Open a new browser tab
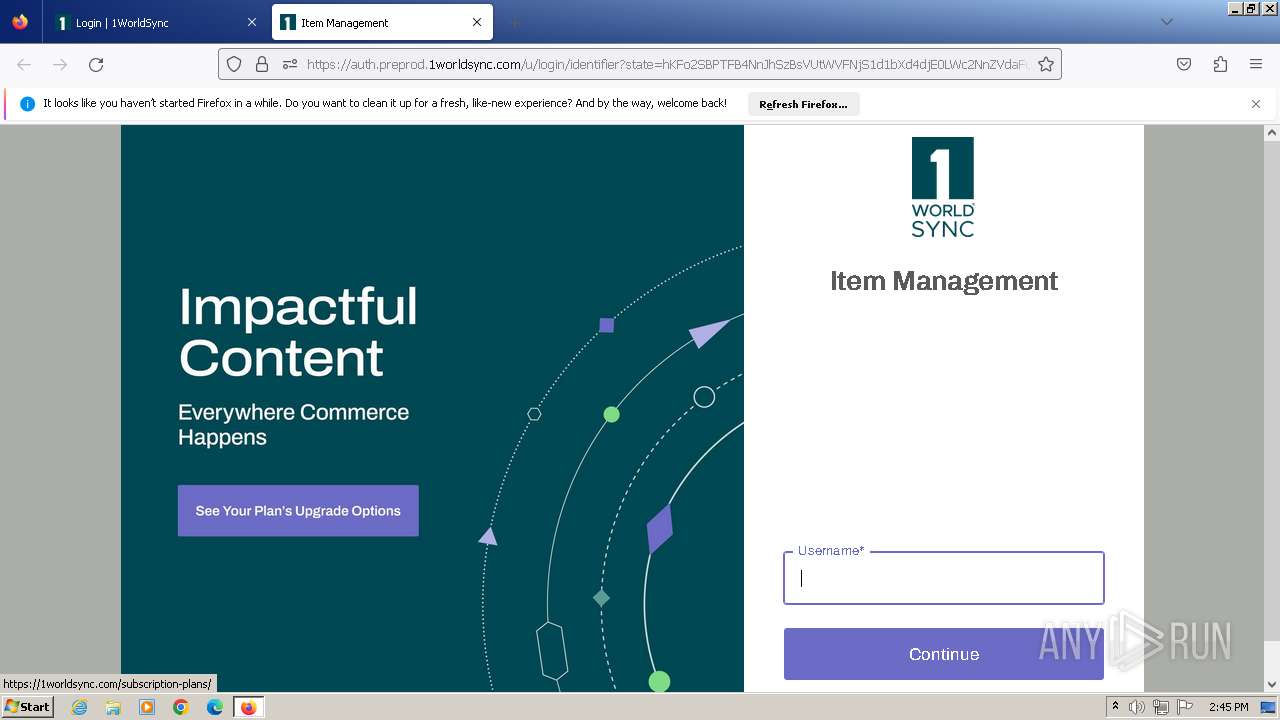 pyautogui.click(x=514, y=22)
